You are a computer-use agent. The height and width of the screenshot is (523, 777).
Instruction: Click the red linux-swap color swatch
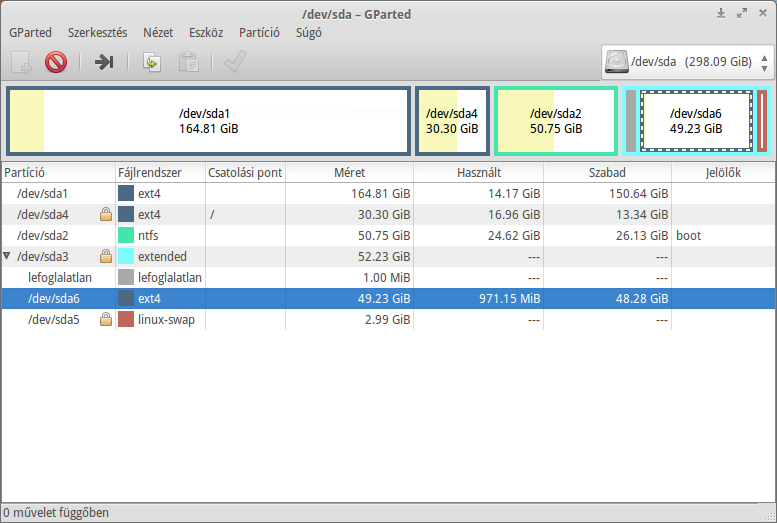tap(126, 319)
